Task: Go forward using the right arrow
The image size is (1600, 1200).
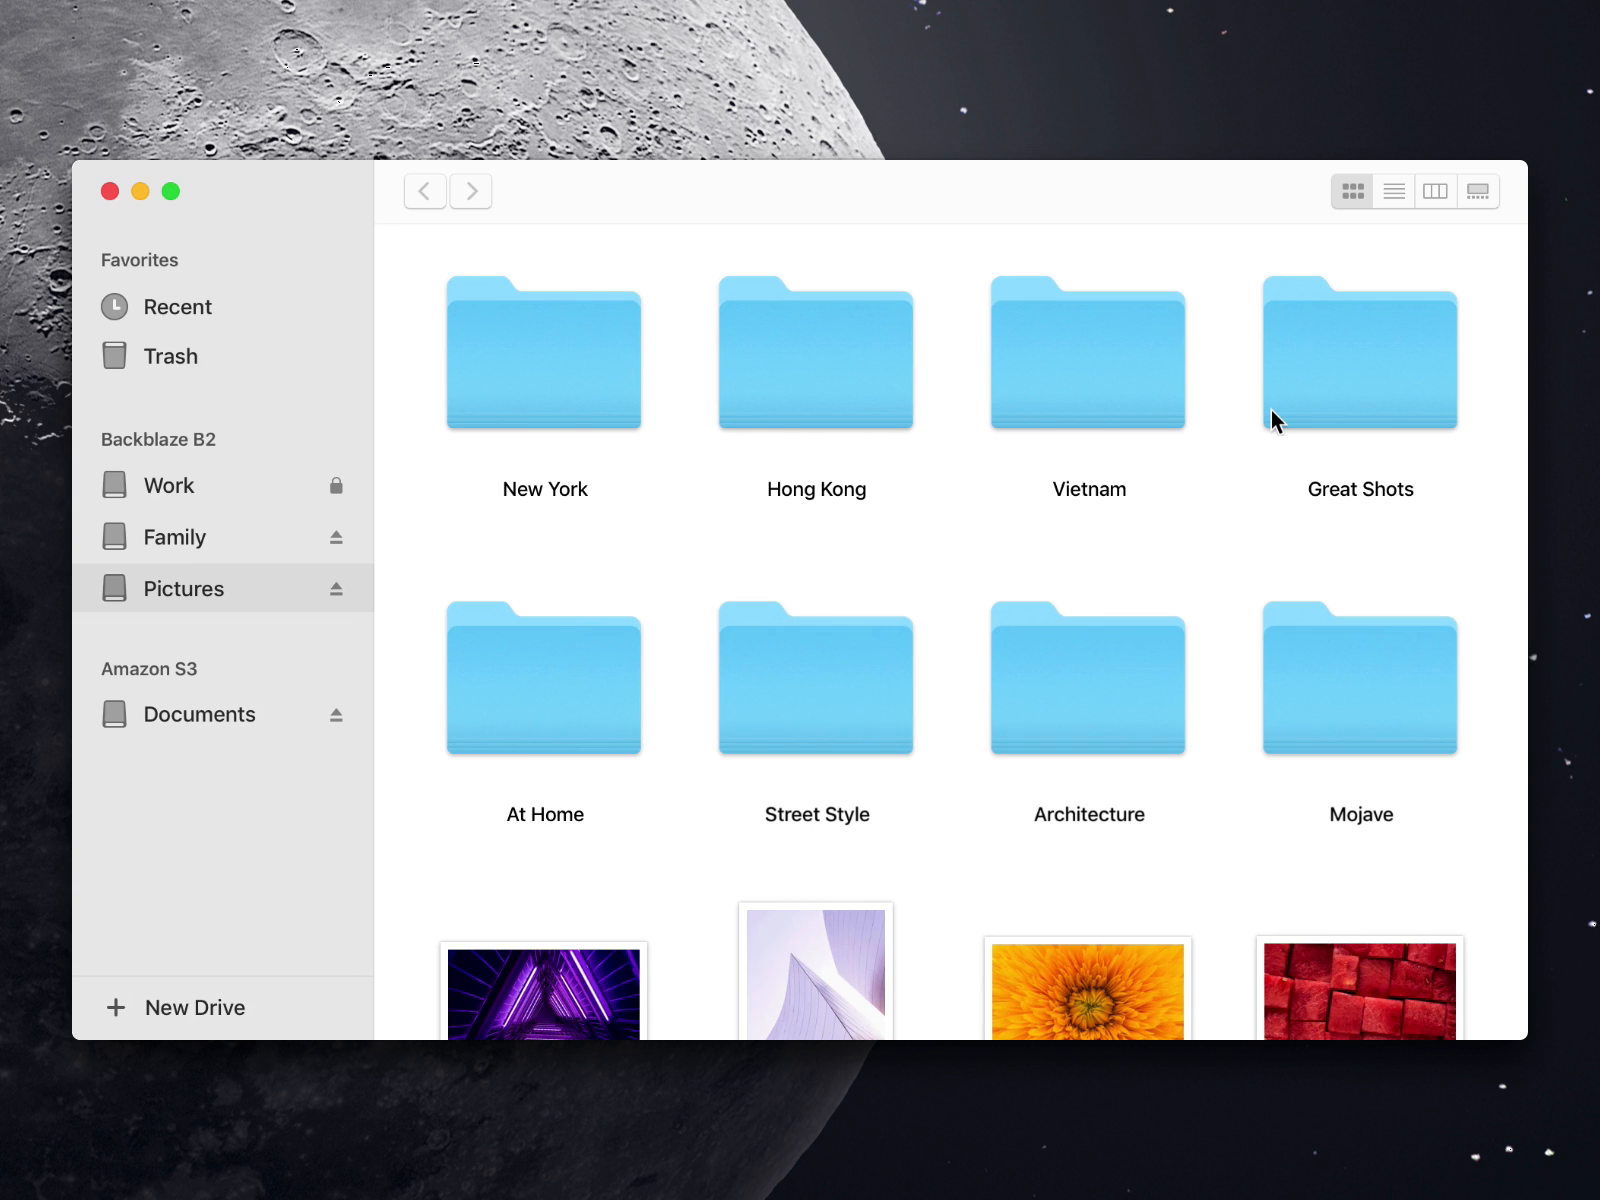Action: pos(471,191)
